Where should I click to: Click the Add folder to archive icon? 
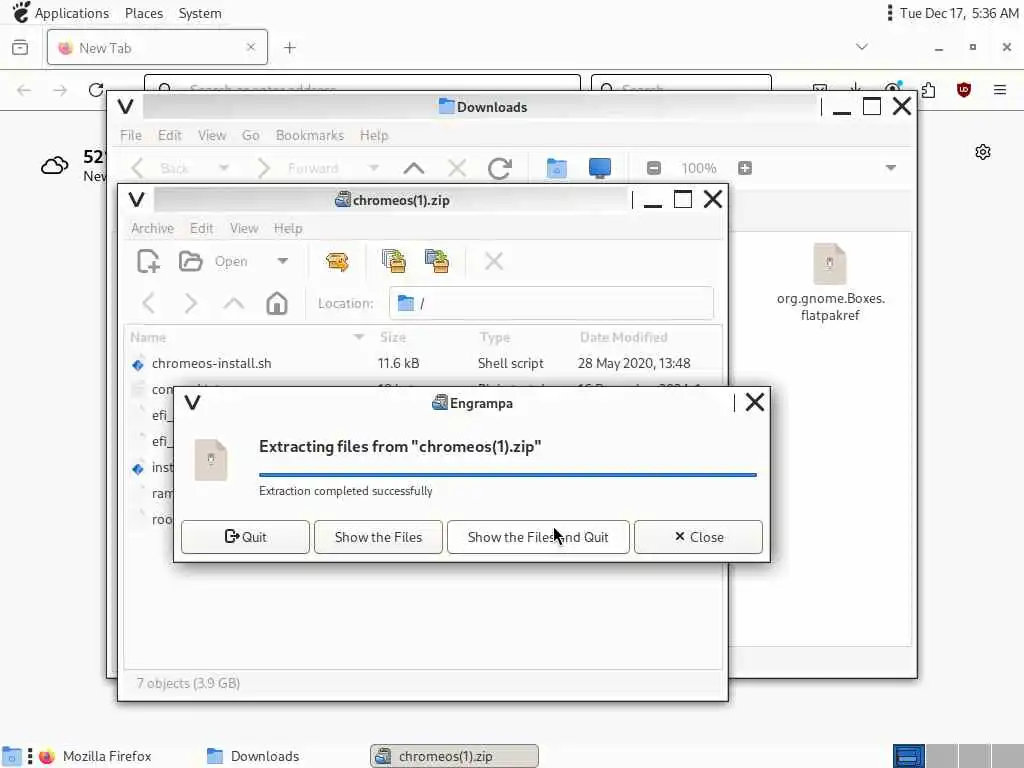(x=437, y=261)
